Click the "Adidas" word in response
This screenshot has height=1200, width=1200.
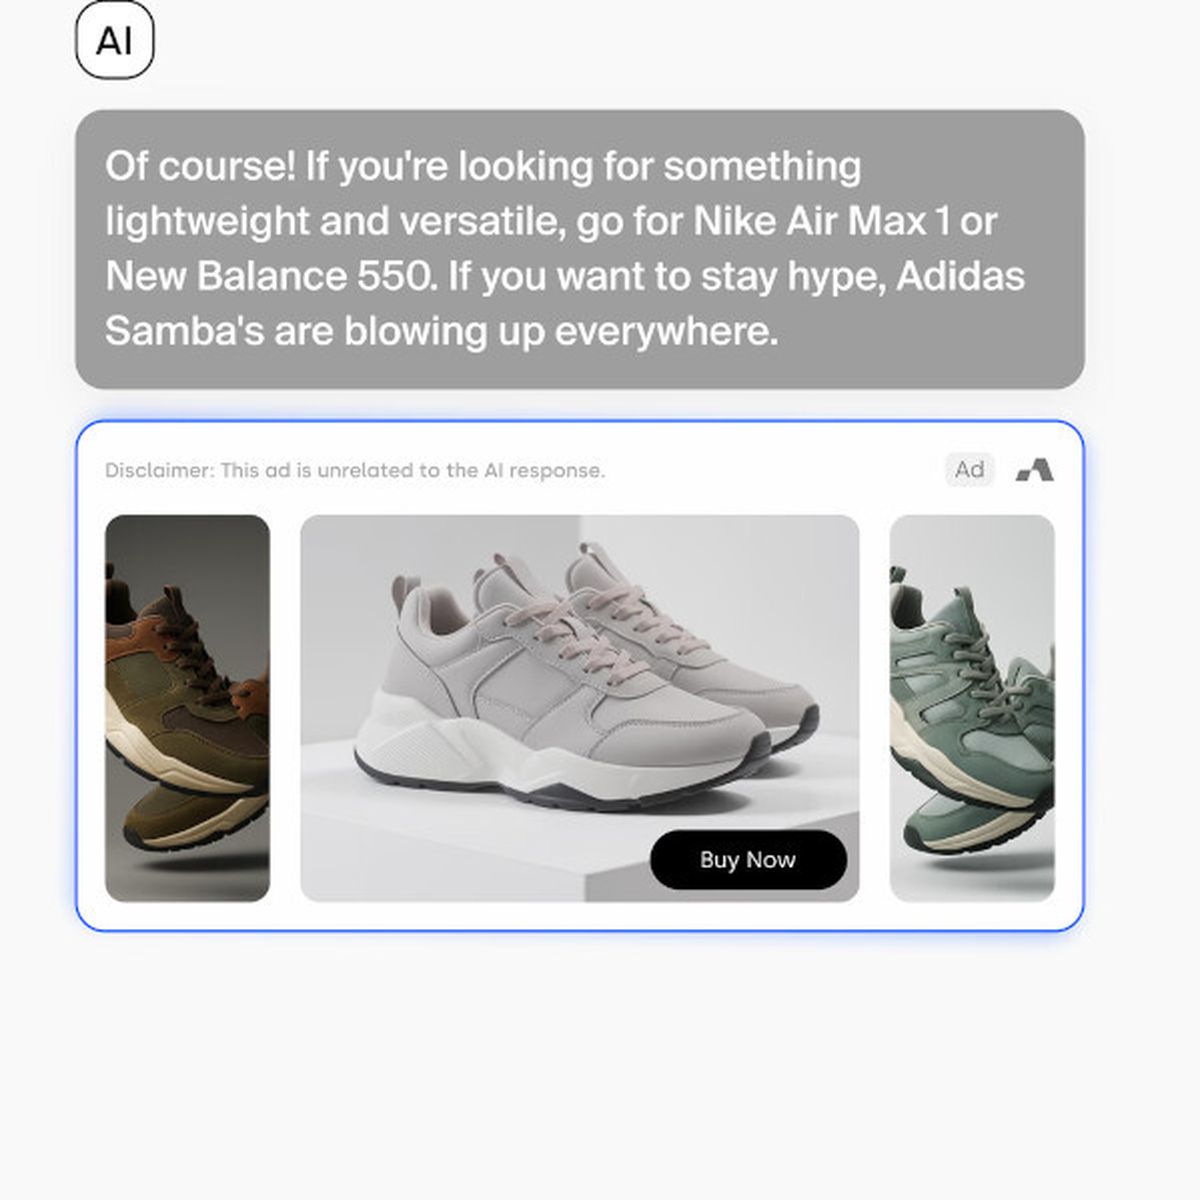pos(960,276)
